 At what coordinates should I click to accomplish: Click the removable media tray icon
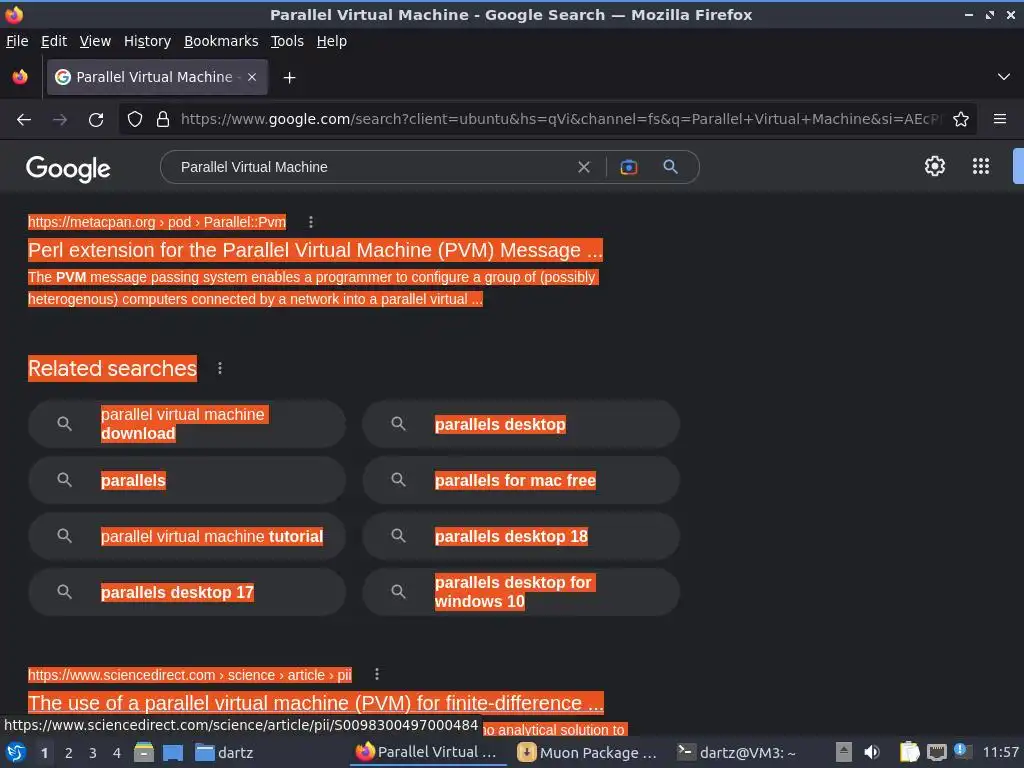[x=844, y=752]
